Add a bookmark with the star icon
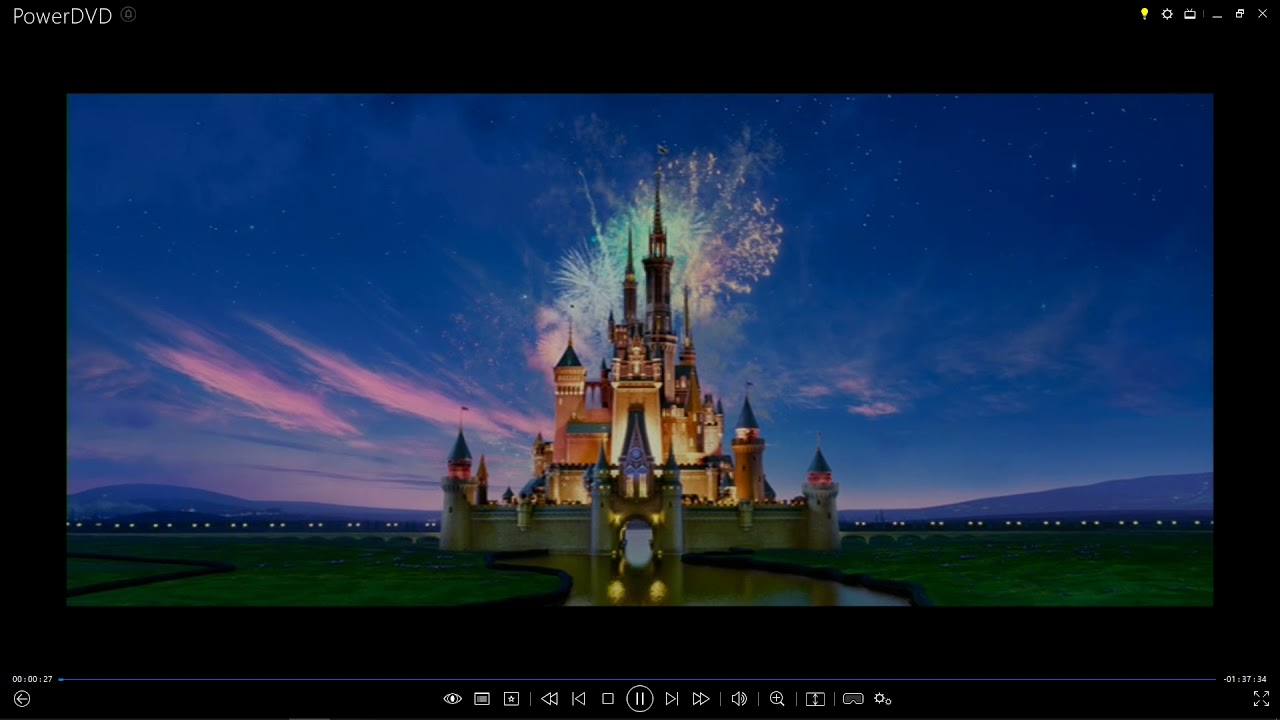 pos(511,699)
